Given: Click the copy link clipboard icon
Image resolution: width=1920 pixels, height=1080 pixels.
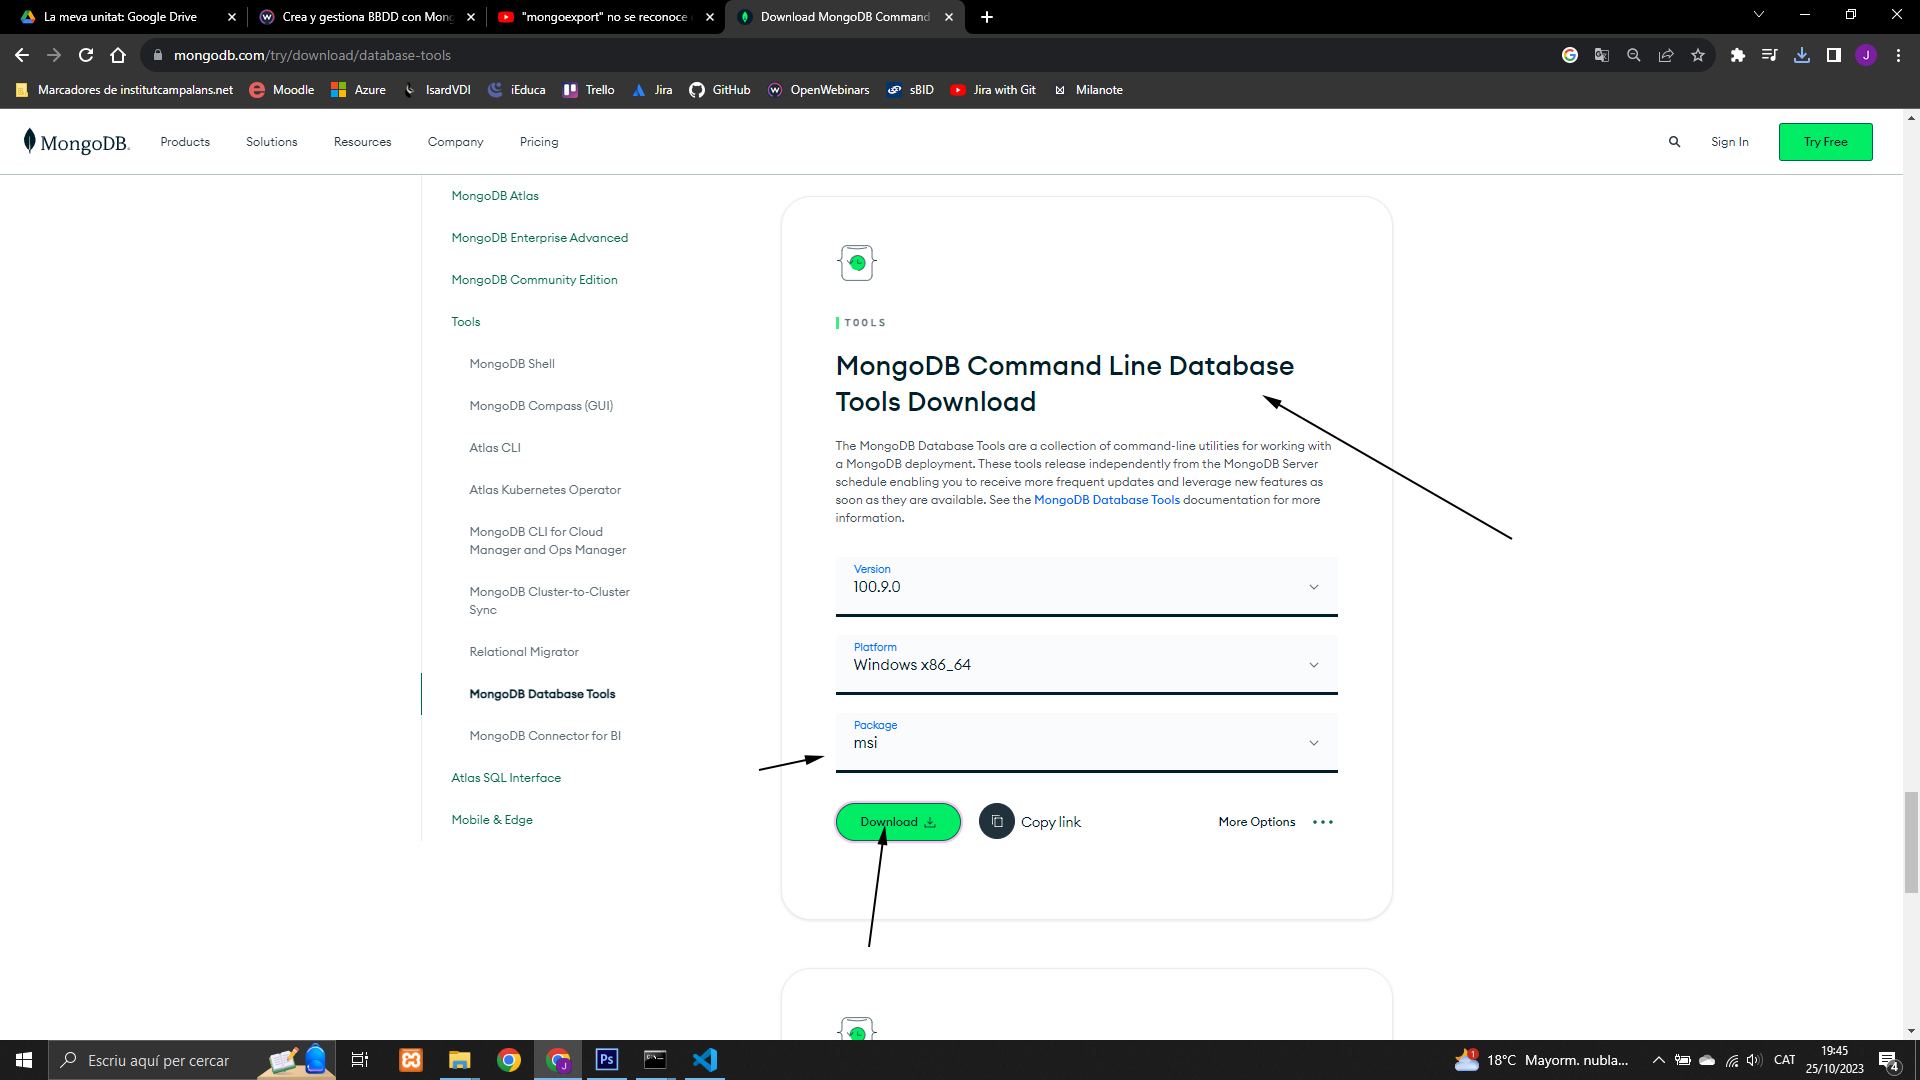Looking at the screenshot, I should (x=996, y=821).
